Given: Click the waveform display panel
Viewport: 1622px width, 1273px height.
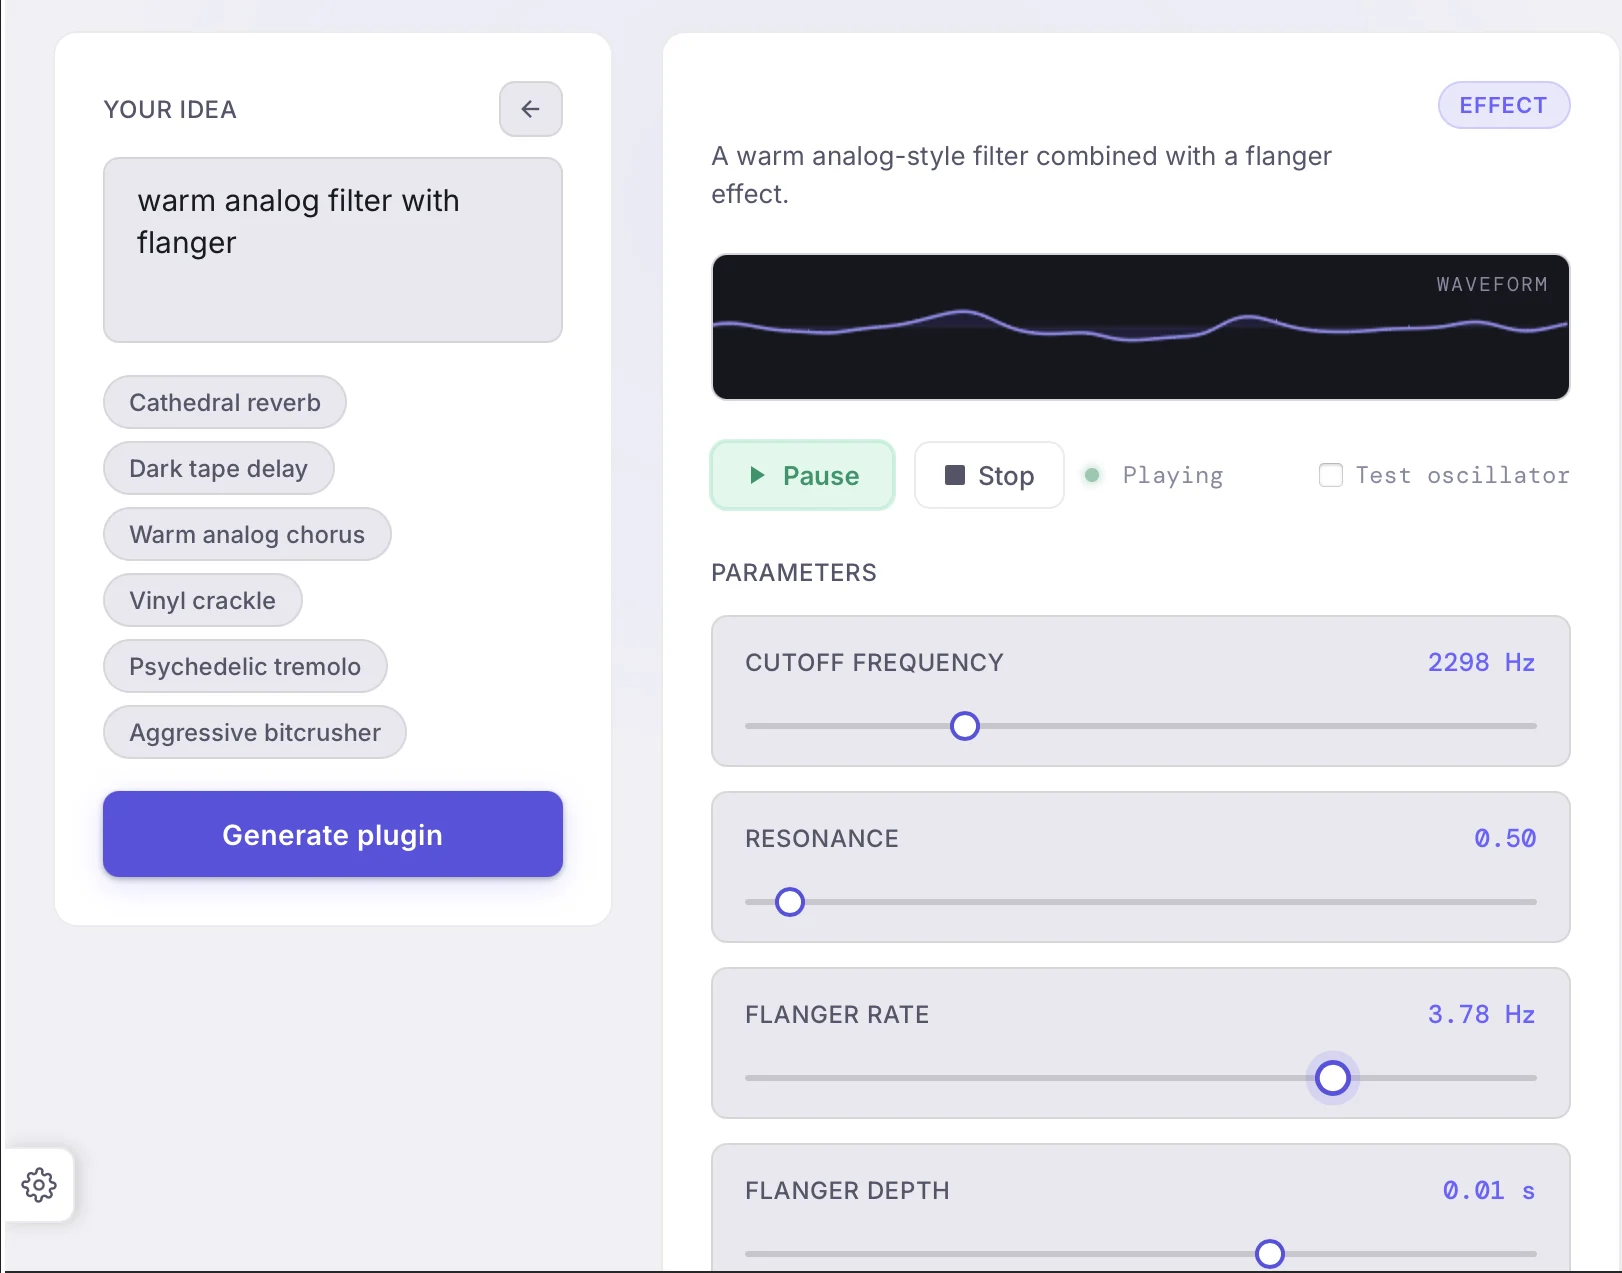Looking at the screenshot, I should point(1140,327).
